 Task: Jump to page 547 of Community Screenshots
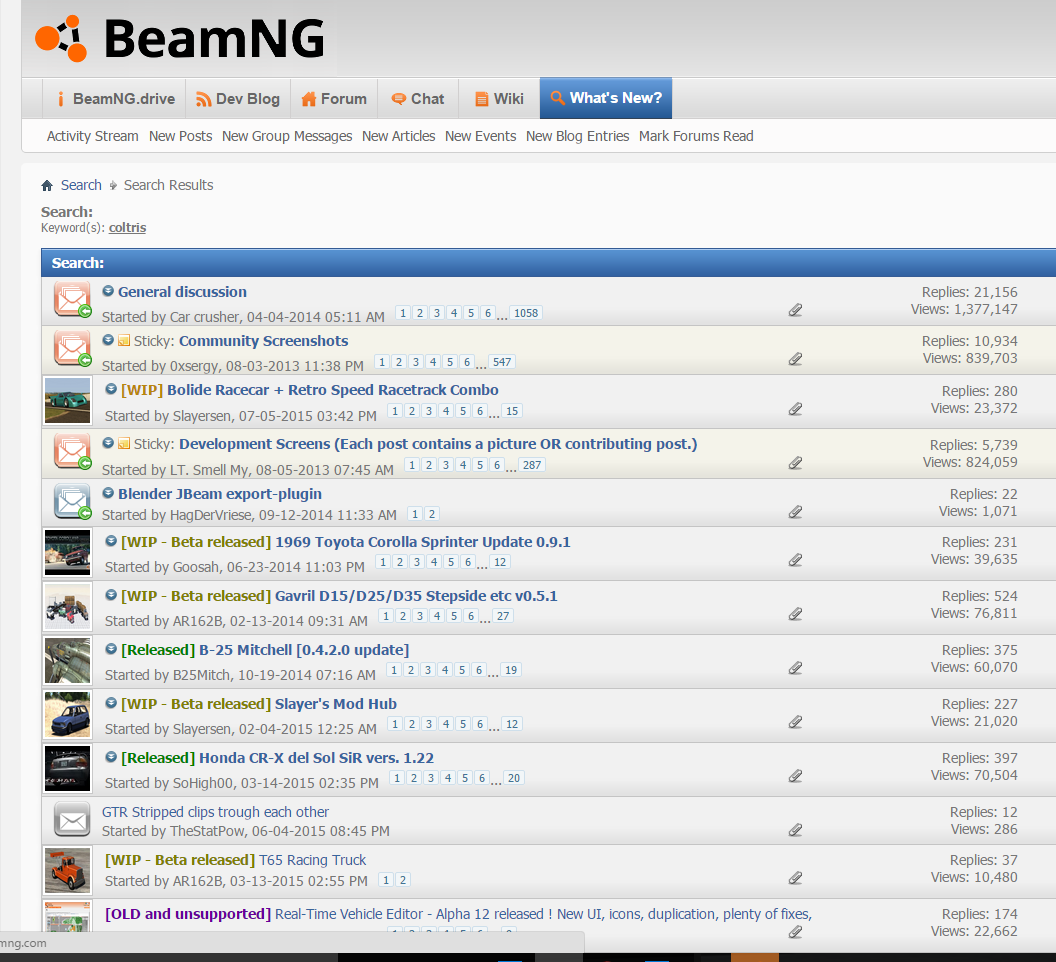502,362
